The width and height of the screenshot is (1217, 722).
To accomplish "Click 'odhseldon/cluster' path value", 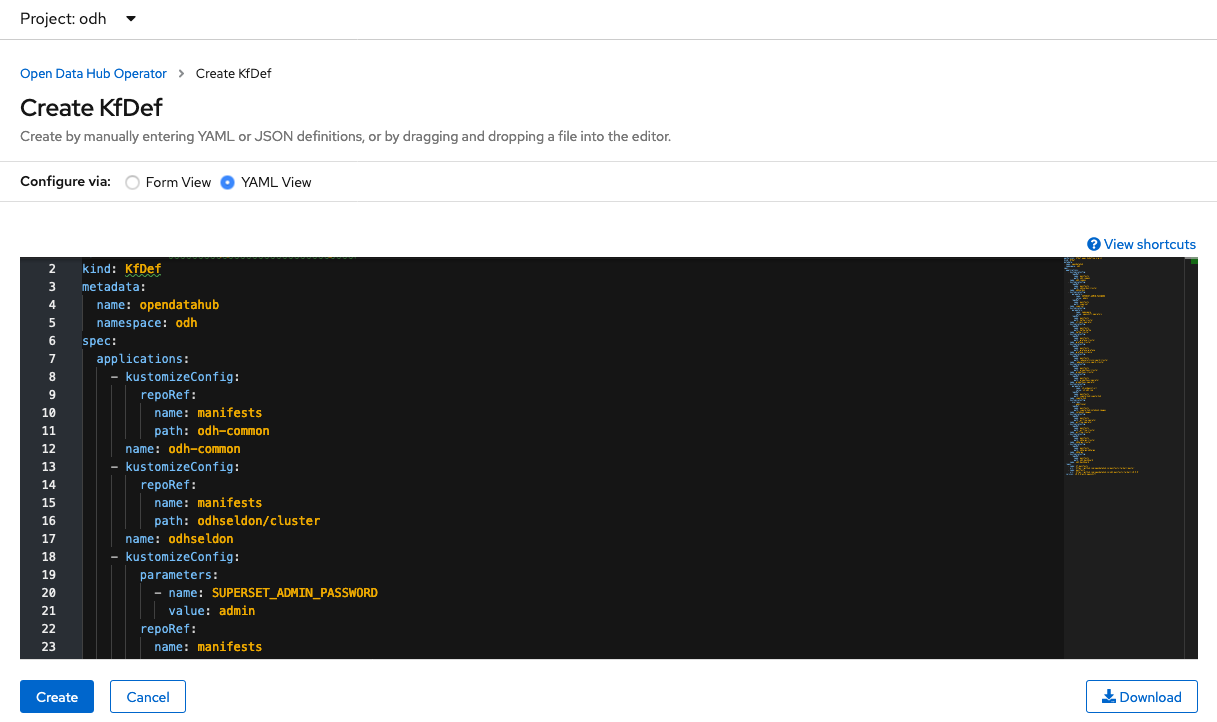I will pos(258,521).
